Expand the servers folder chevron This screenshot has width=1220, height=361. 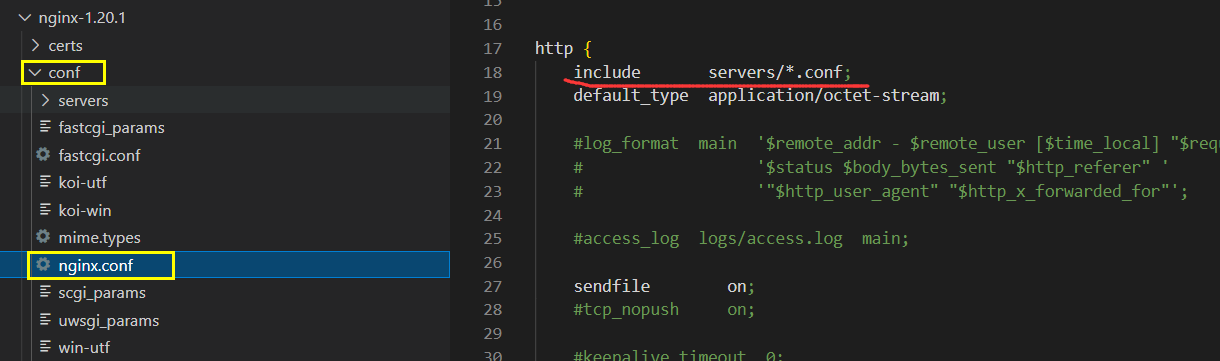(45, 101)
